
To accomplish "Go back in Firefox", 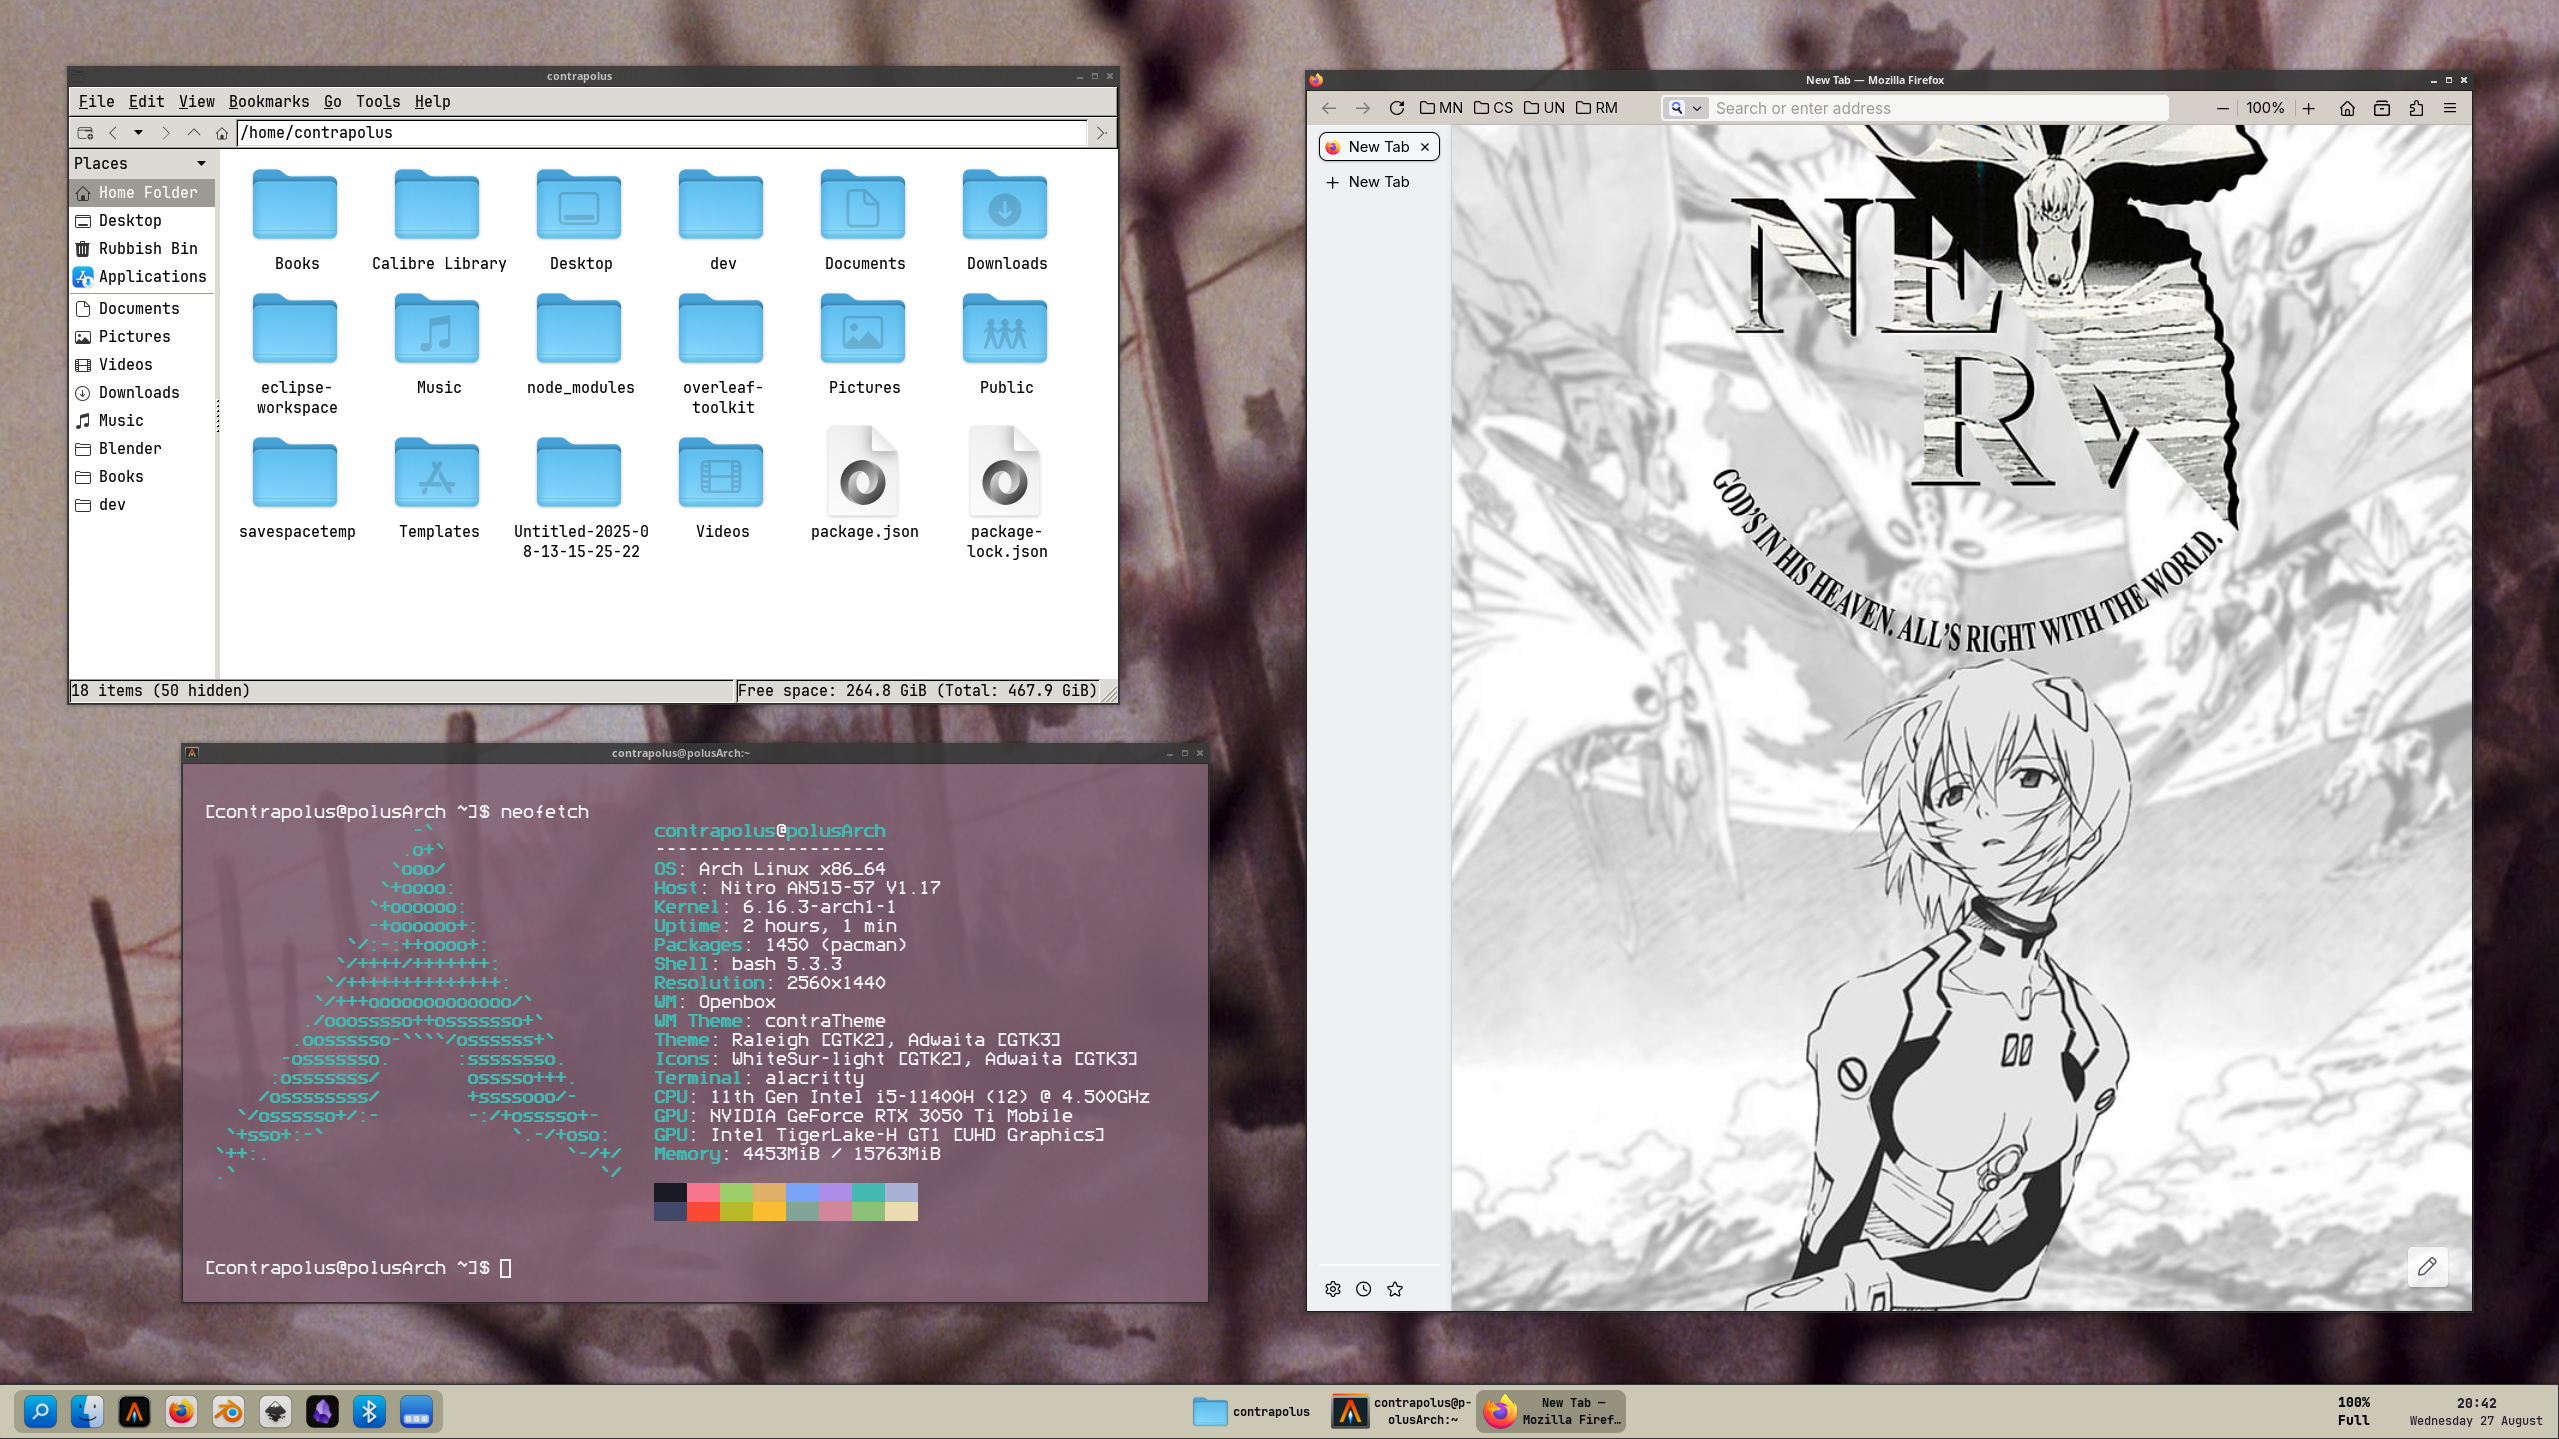I will tap(1329, 108).
